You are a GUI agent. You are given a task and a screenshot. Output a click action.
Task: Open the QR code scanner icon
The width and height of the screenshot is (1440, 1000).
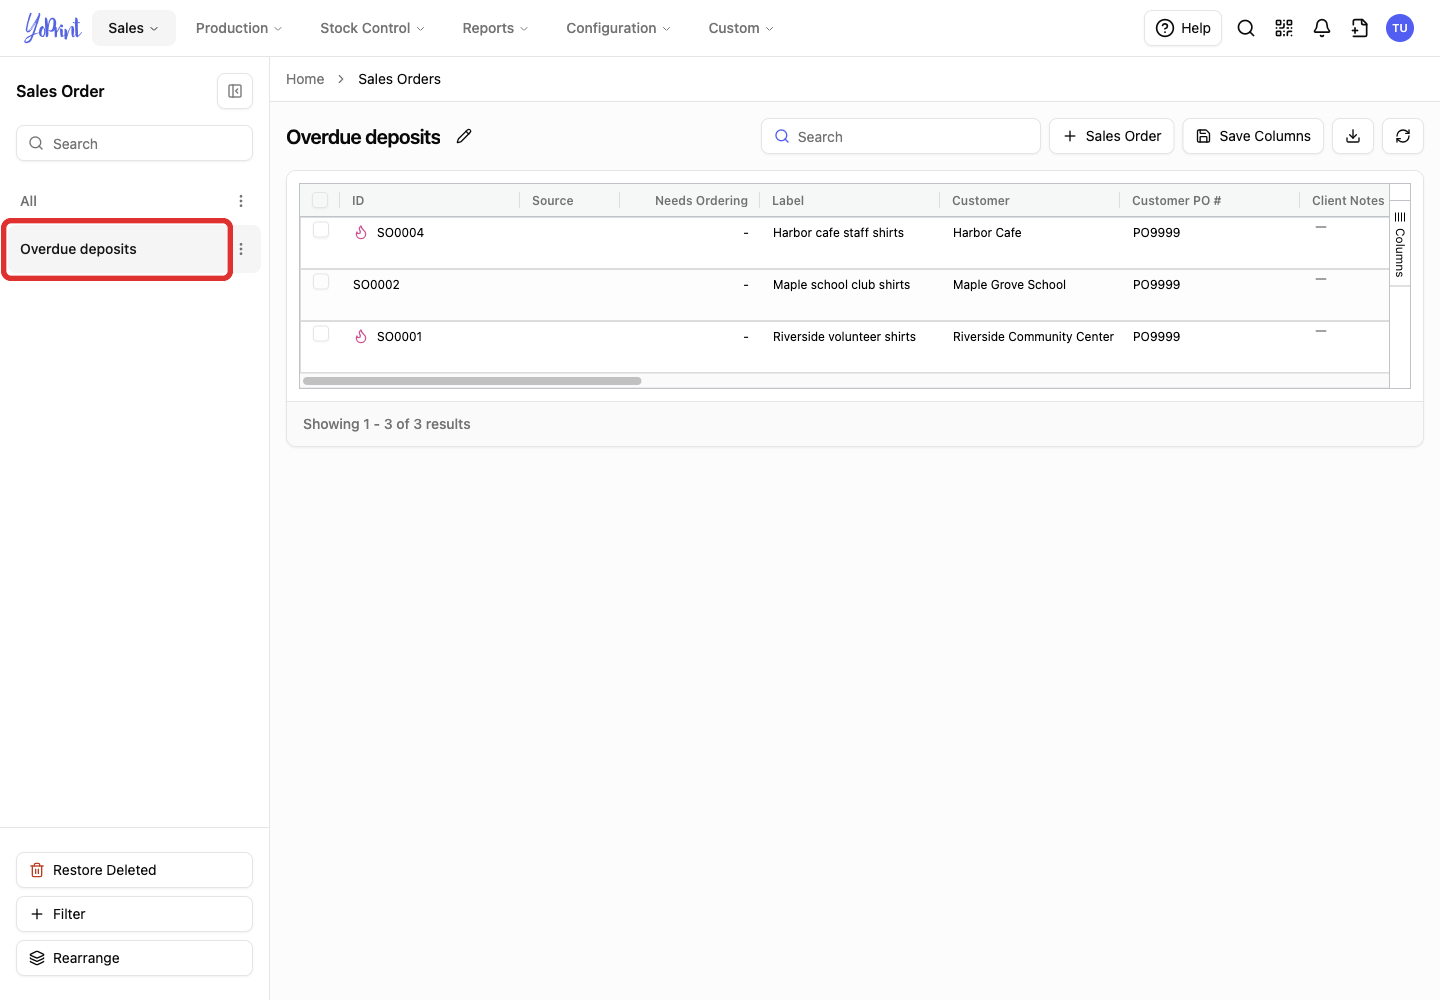coord(1284,28)
